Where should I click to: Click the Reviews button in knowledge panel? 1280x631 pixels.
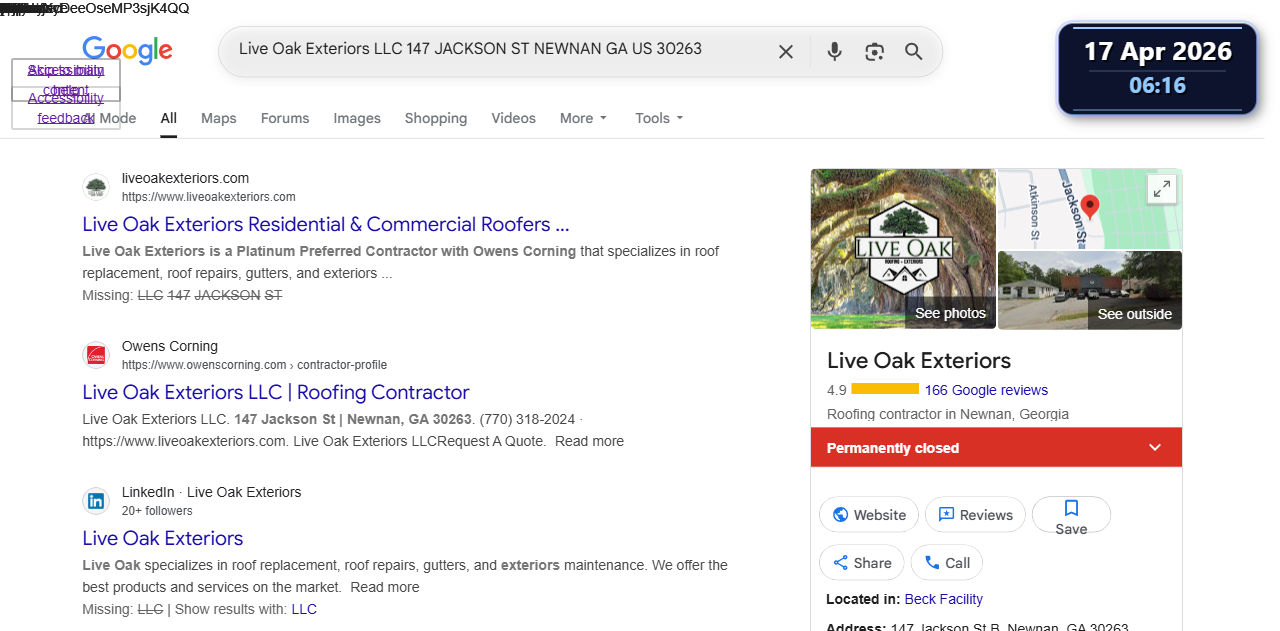[x=975, y=515]
